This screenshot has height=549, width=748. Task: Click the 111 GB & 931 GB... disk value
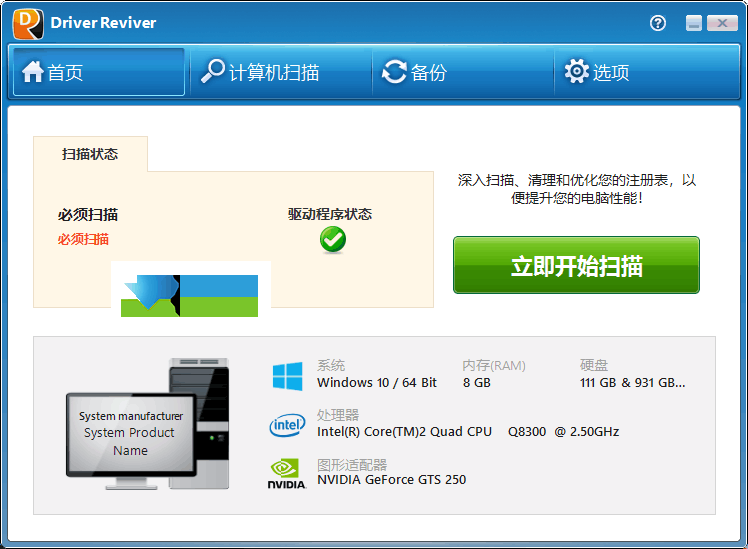coord(633,383)
